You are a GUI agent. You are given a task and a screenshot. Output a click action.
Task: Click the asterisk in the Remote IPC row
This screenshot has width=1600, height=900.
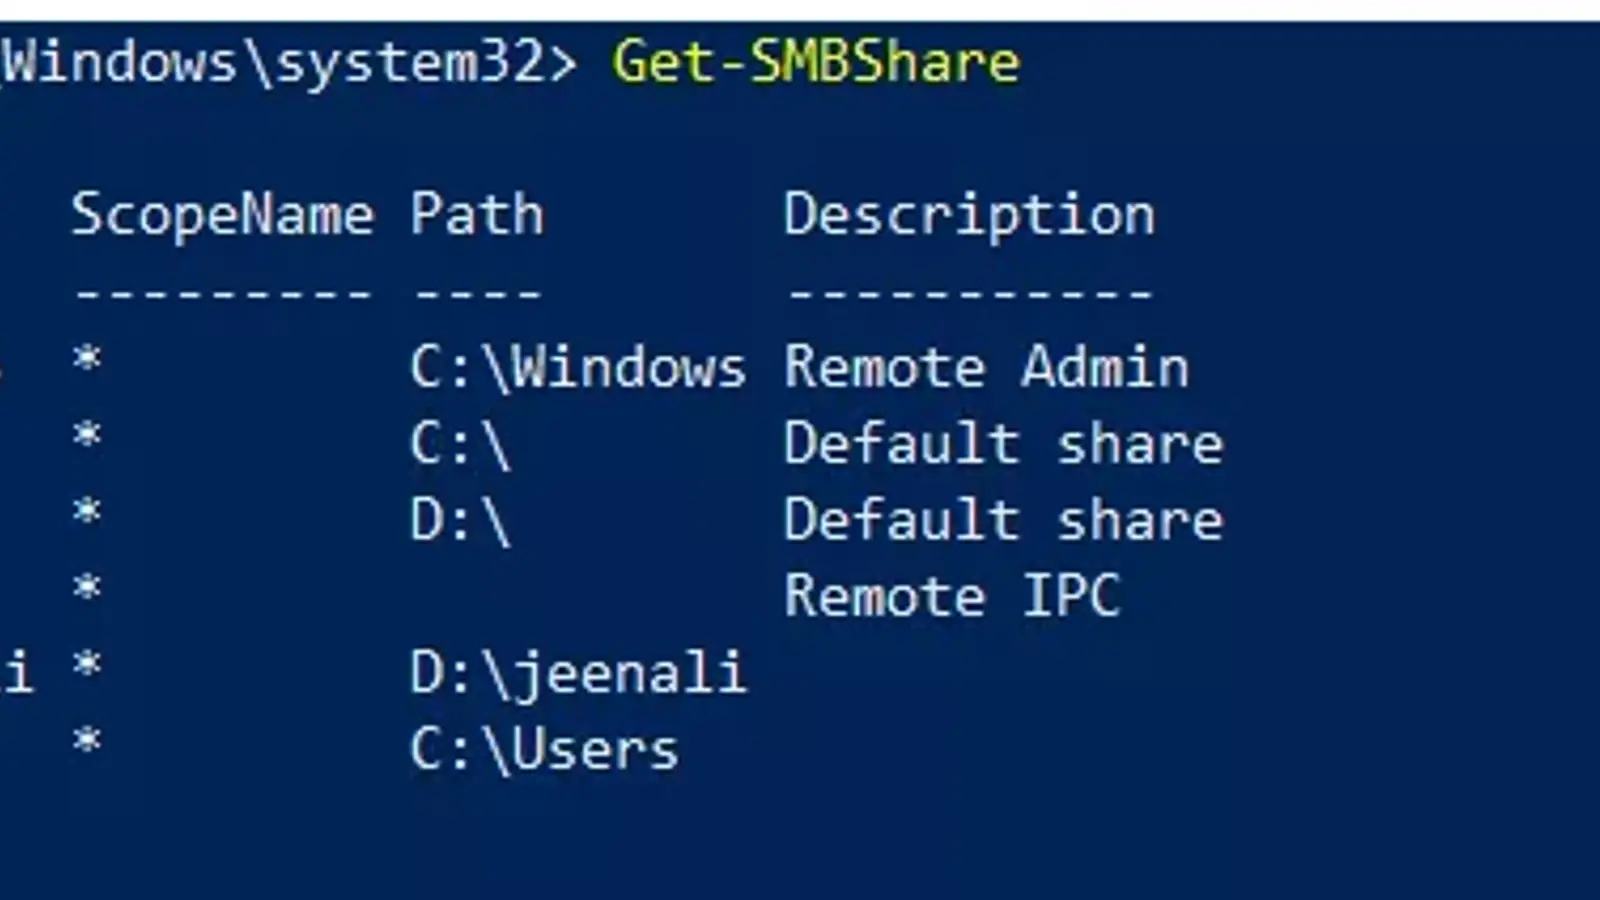coord(87,587)
